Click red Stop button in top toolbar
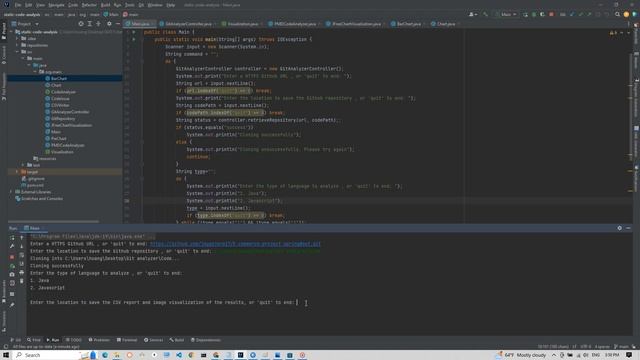Screen dimensions: 640x360 coord(551,14)
